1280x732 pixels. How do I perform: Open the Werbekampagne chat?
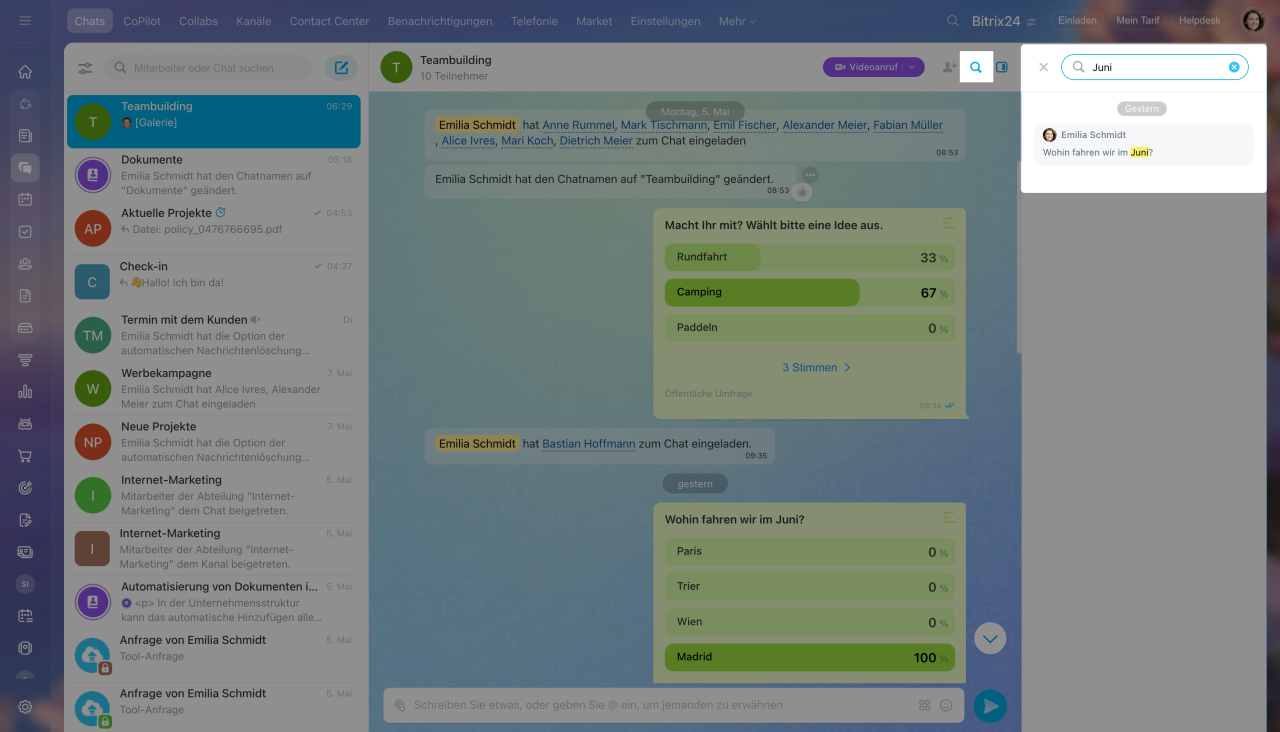point(214,388)
